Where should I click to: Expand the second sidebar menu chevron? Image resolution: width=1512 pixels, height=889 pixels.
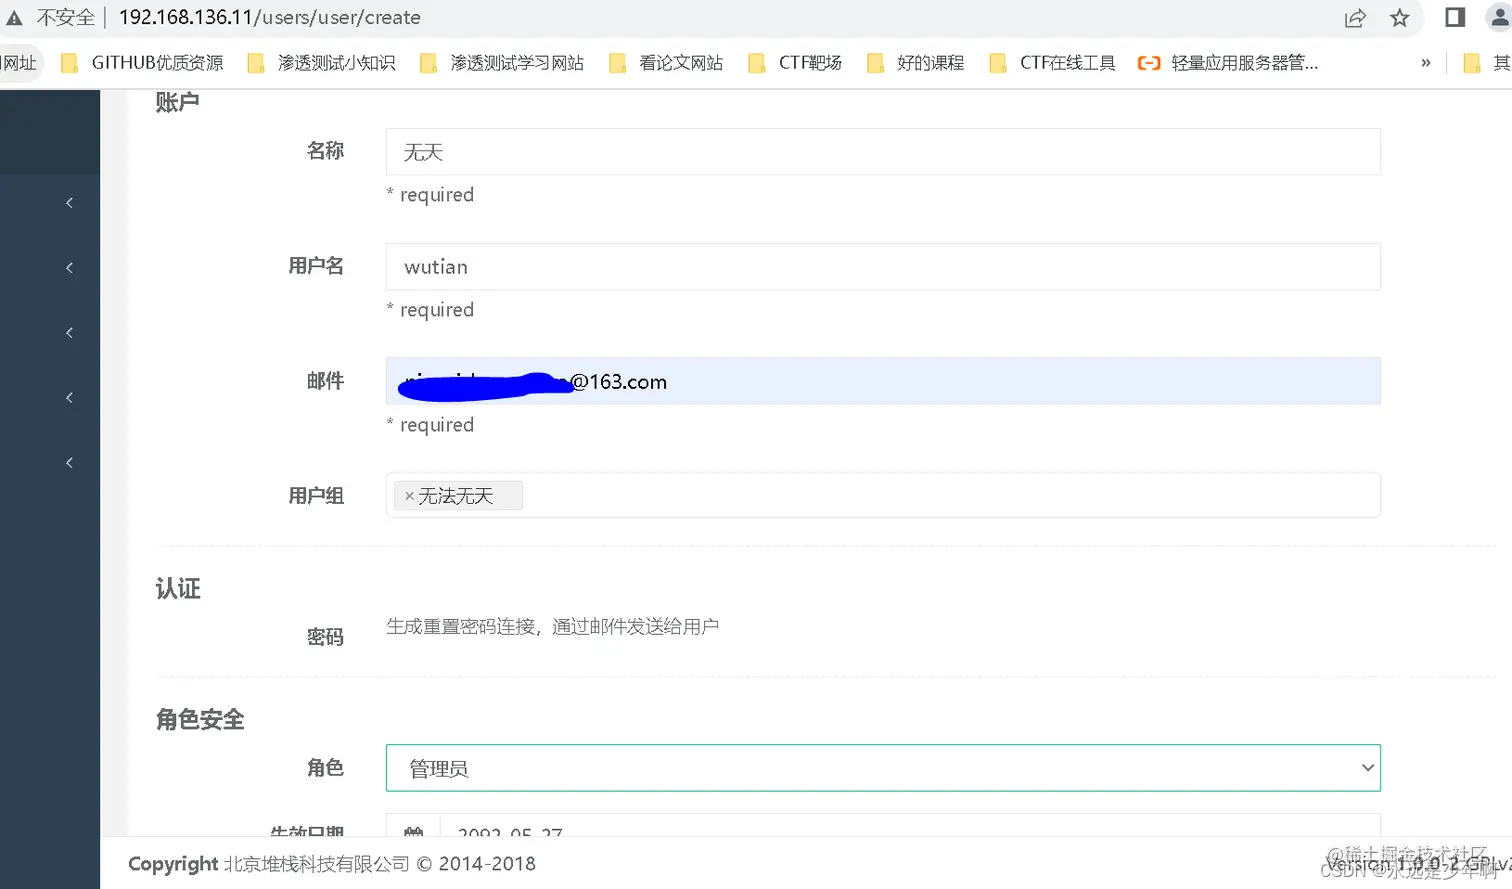click(x=69, y=268)
